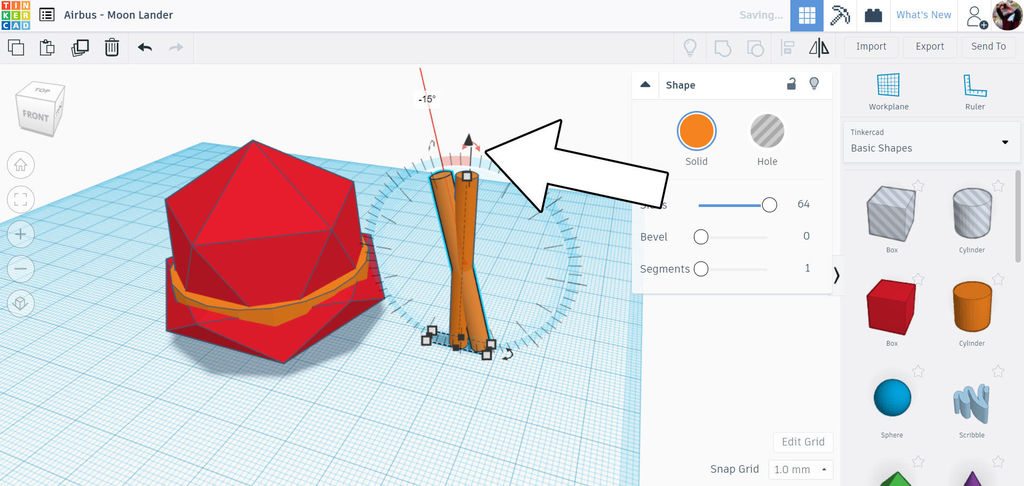1024x486 pixels.
Task: Click the Home view button
Action: (20, 165)
